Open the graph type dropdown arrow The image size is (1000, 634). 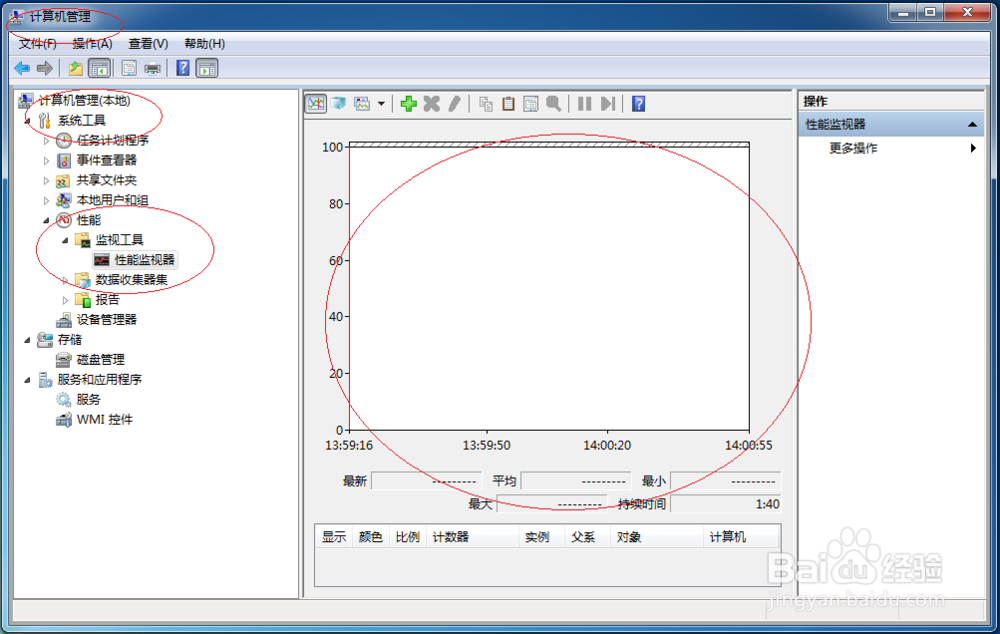pyautogui.click(x=381, y=103)
